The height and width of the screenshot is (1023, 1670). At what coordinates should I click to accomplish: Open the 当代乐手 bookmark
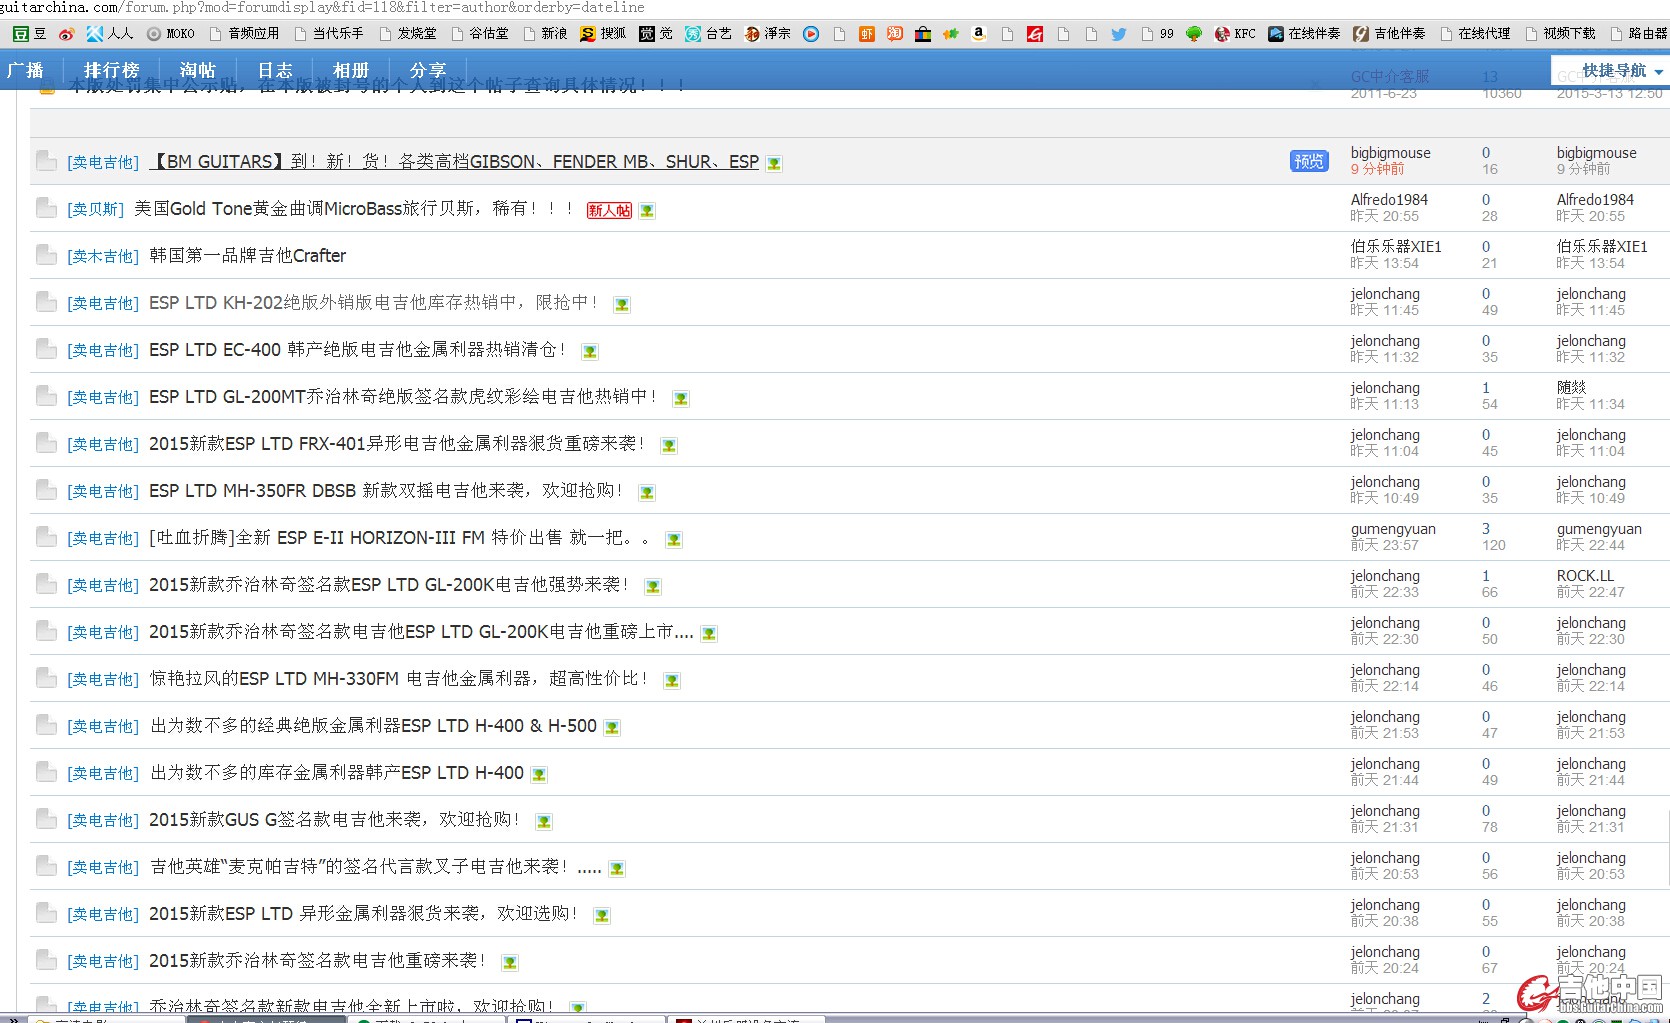(329, 34)
